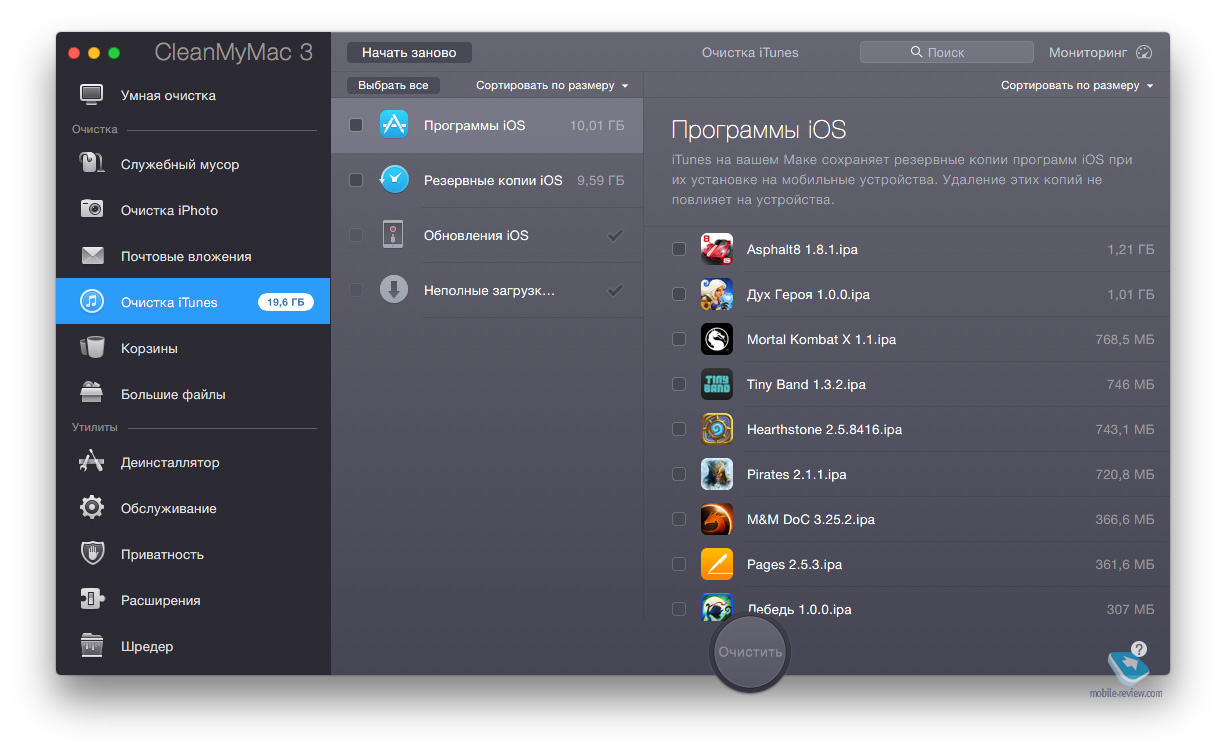1226x755 pixels.
Task: Open file list Сортировать по размеру dropdown
Action: [1077, 86]
